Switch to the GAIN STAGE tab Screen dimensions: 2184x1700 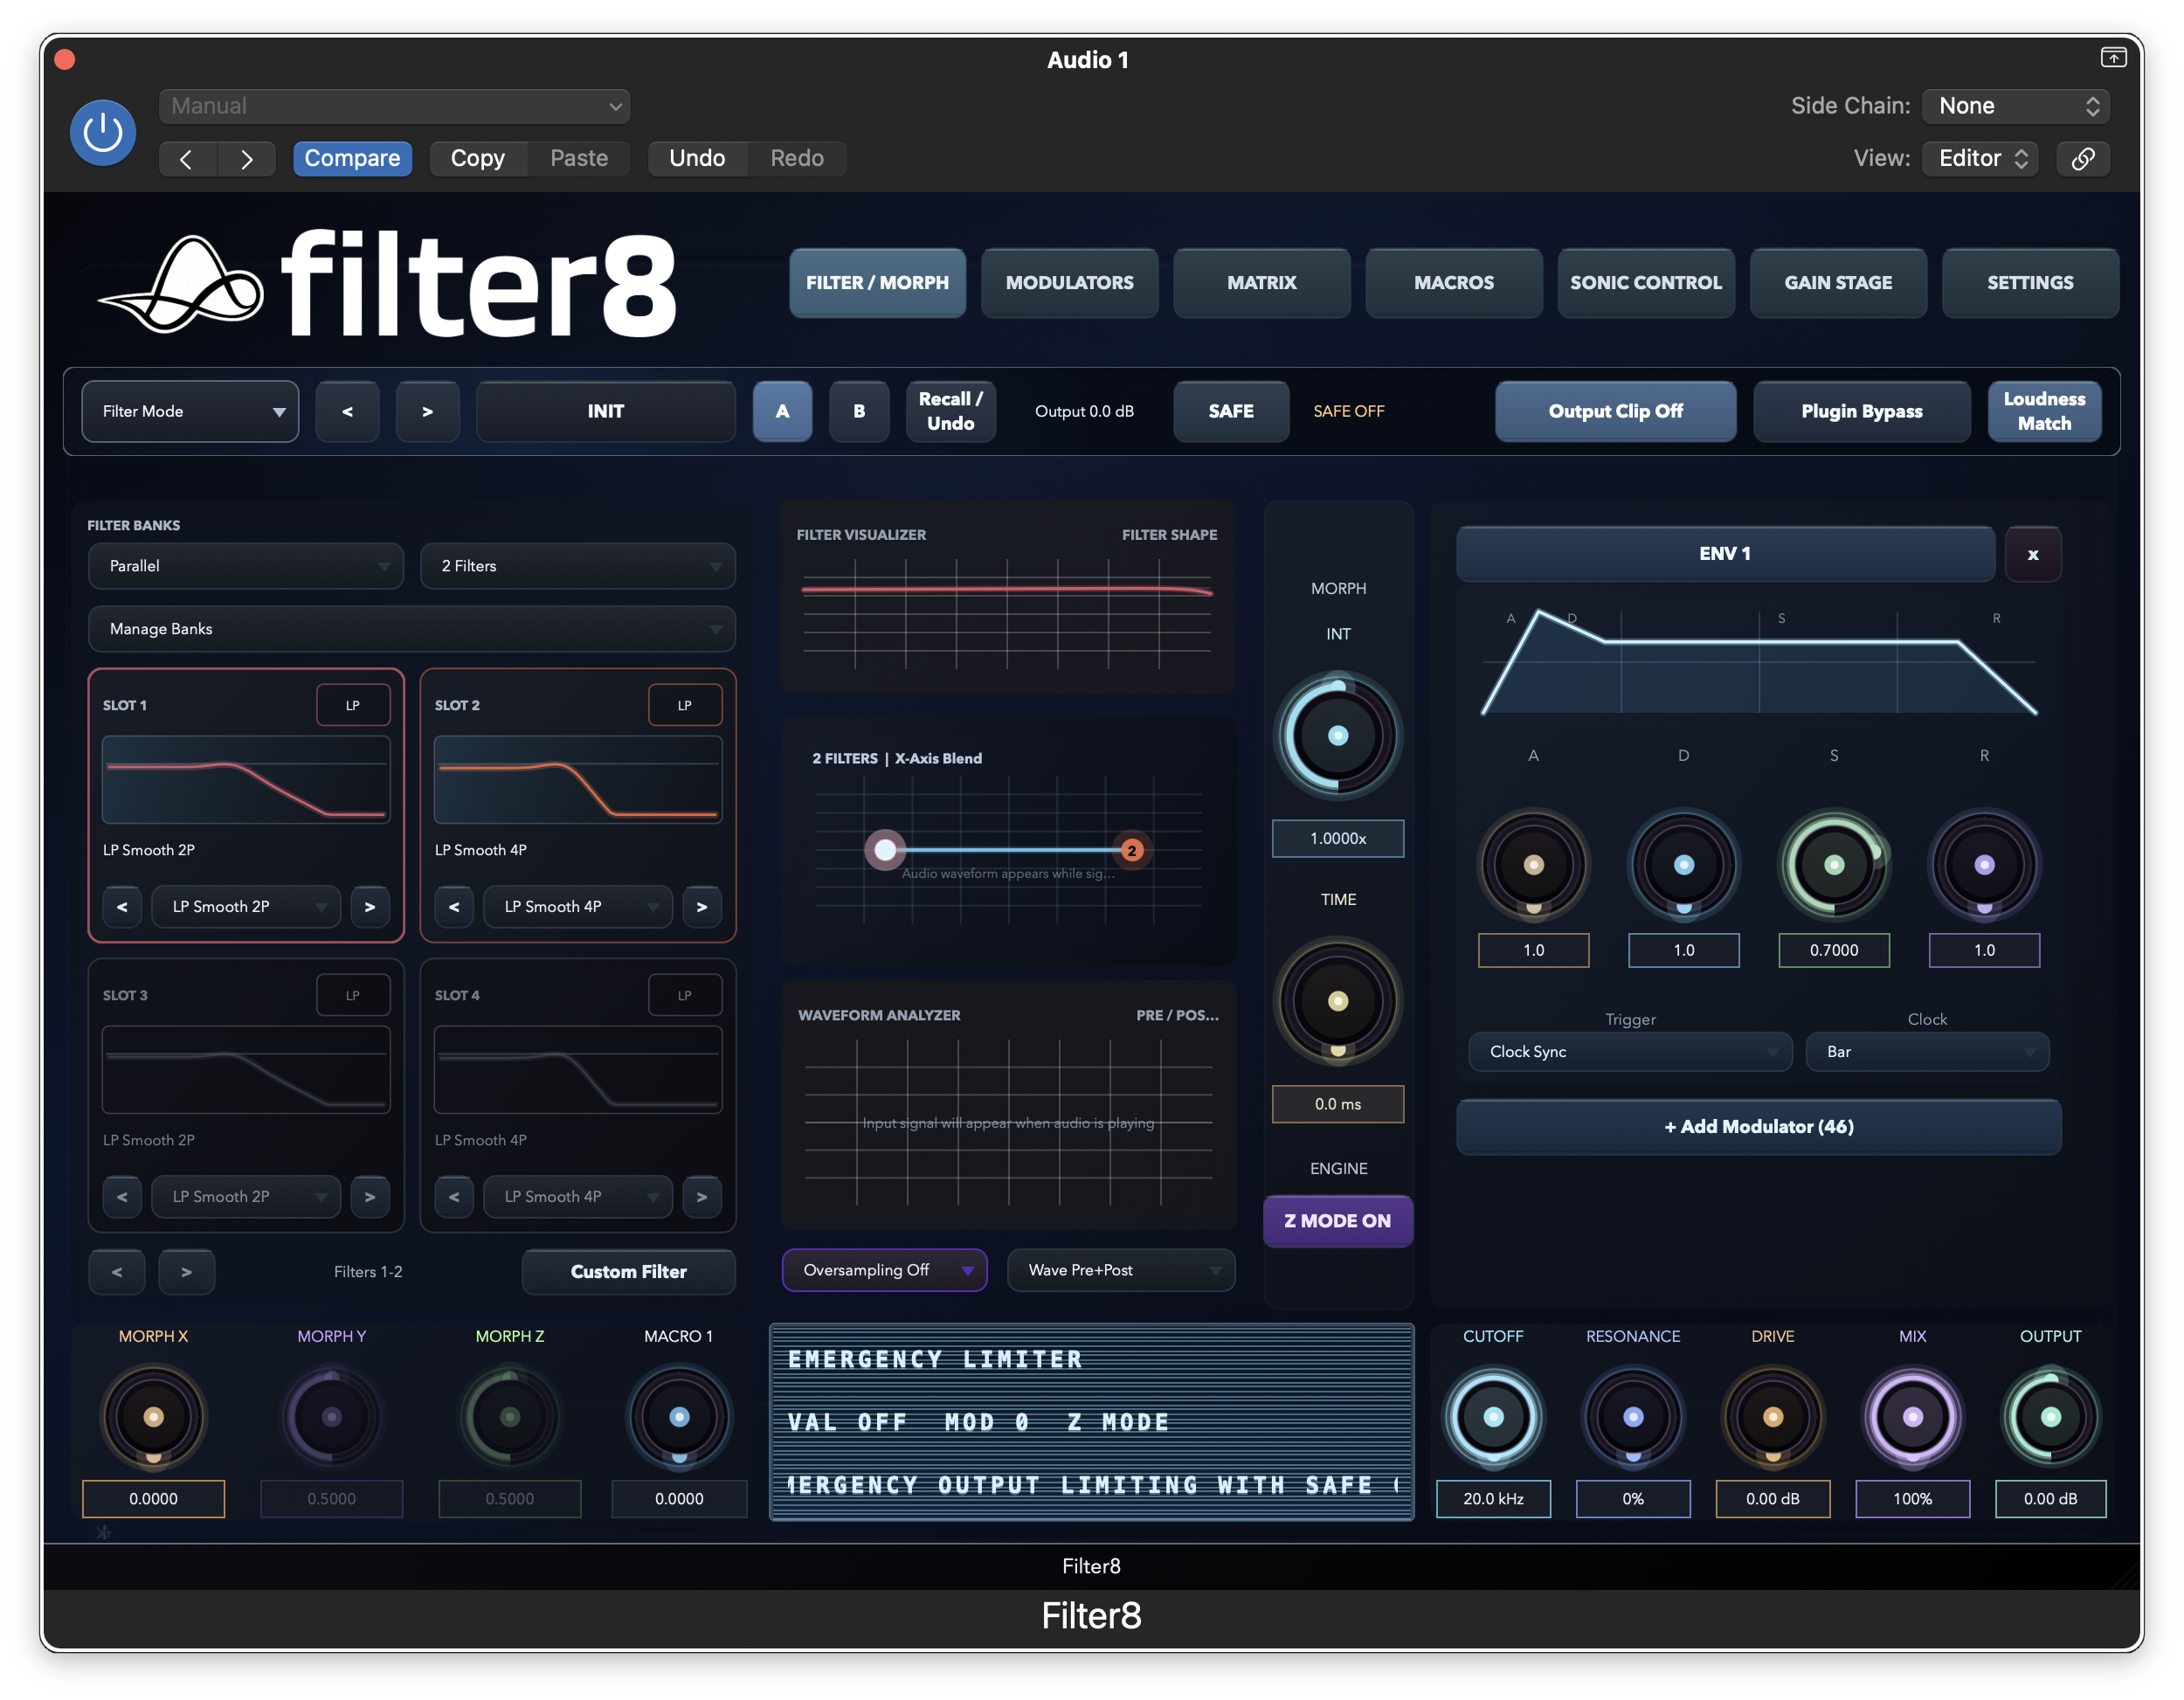coord(1837,283)
